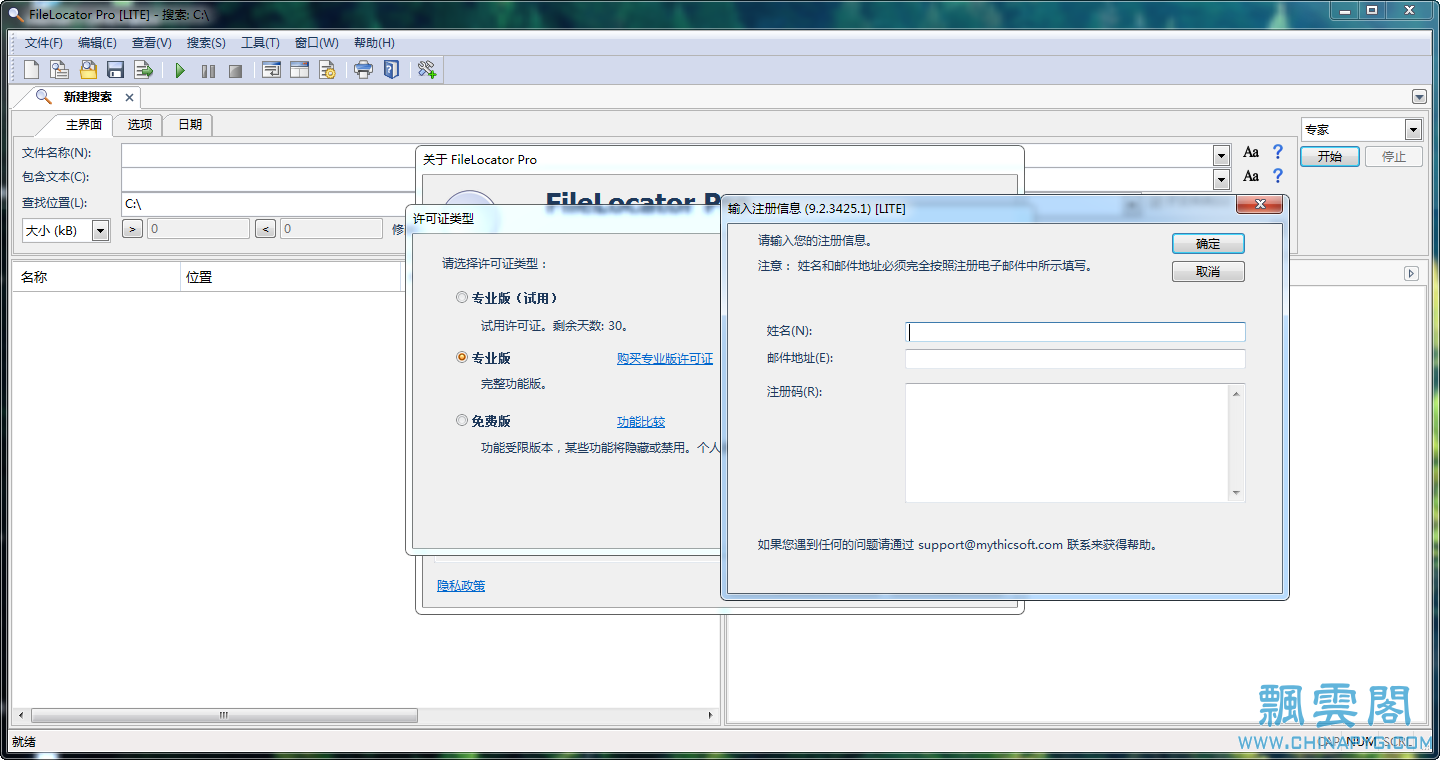
Task: Open the 购买专业版许可证 link
Action: [x=665, y=358]
